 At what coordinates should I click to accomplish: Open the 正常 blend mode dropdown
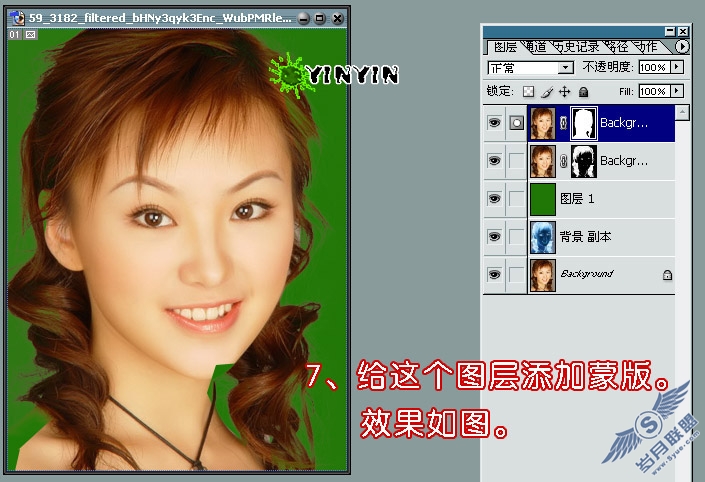coord(531,68)
